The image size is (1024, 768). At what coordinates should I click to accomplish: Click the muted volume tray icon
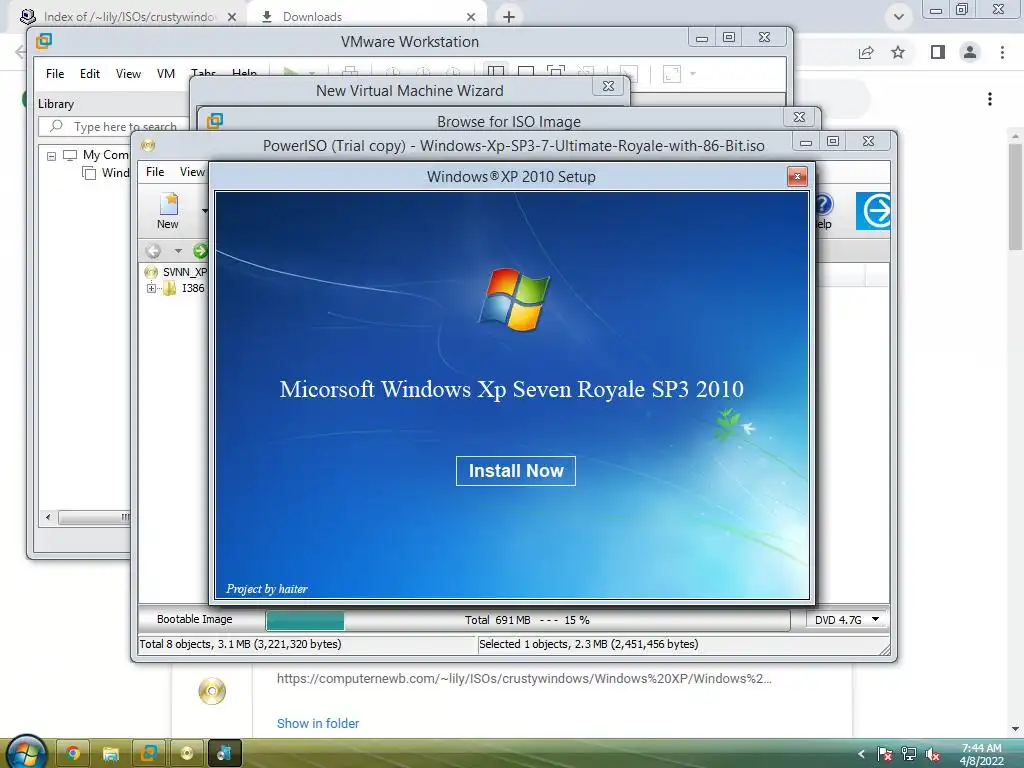tap(933, 754)
